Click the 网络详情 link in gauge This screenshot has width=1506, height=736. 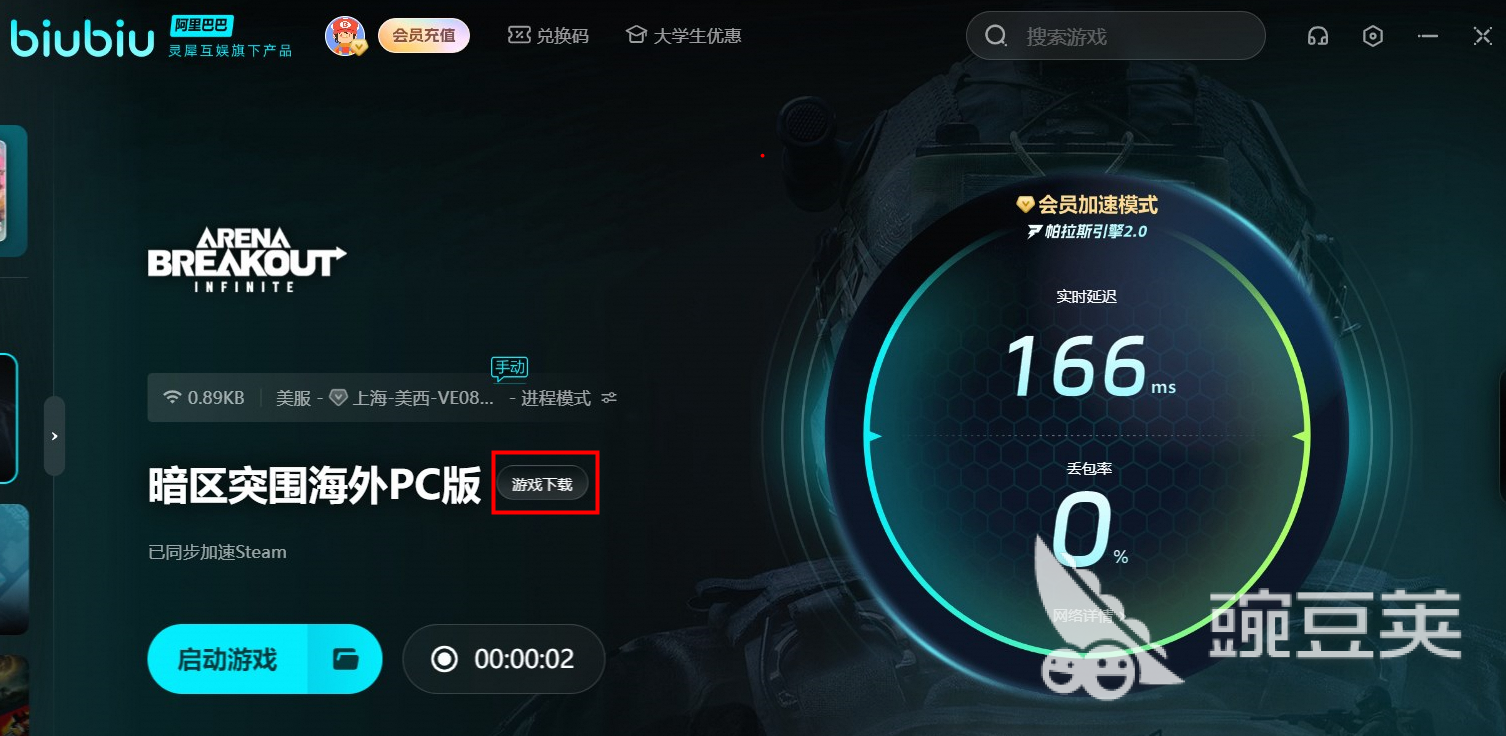click(x=1082, y=615)
